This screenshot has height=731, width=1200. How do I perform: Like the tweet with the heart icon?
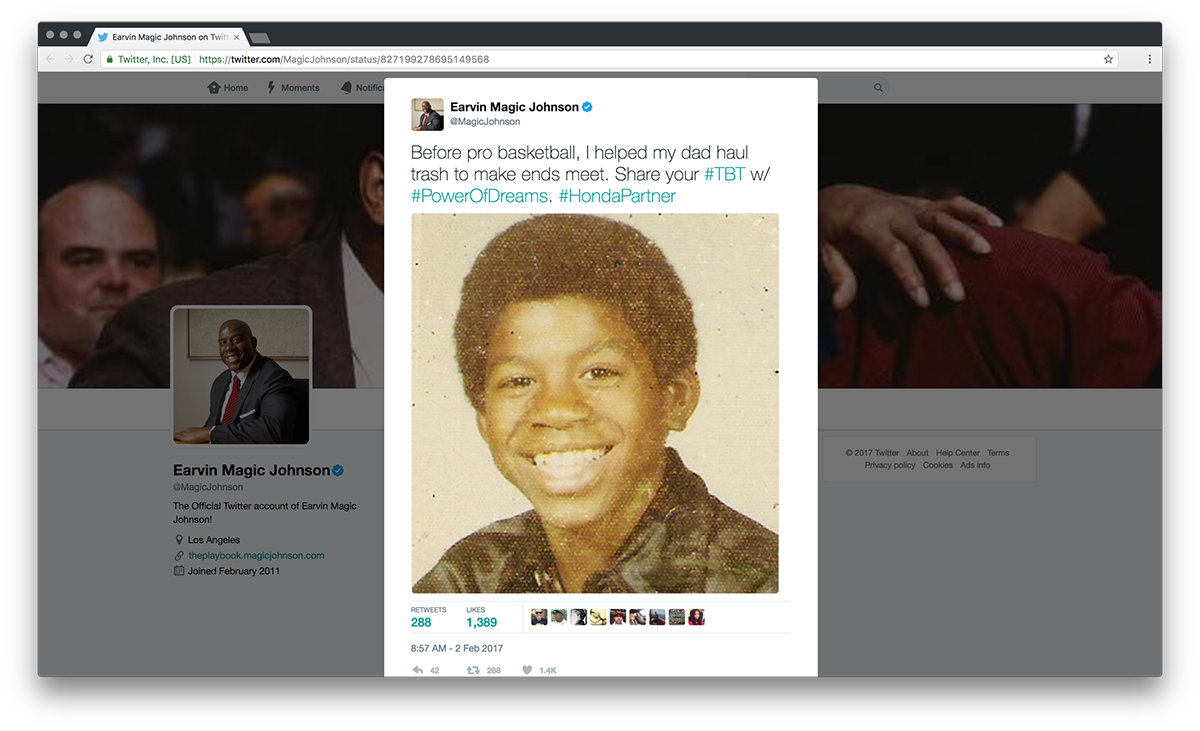pos(527,670)
